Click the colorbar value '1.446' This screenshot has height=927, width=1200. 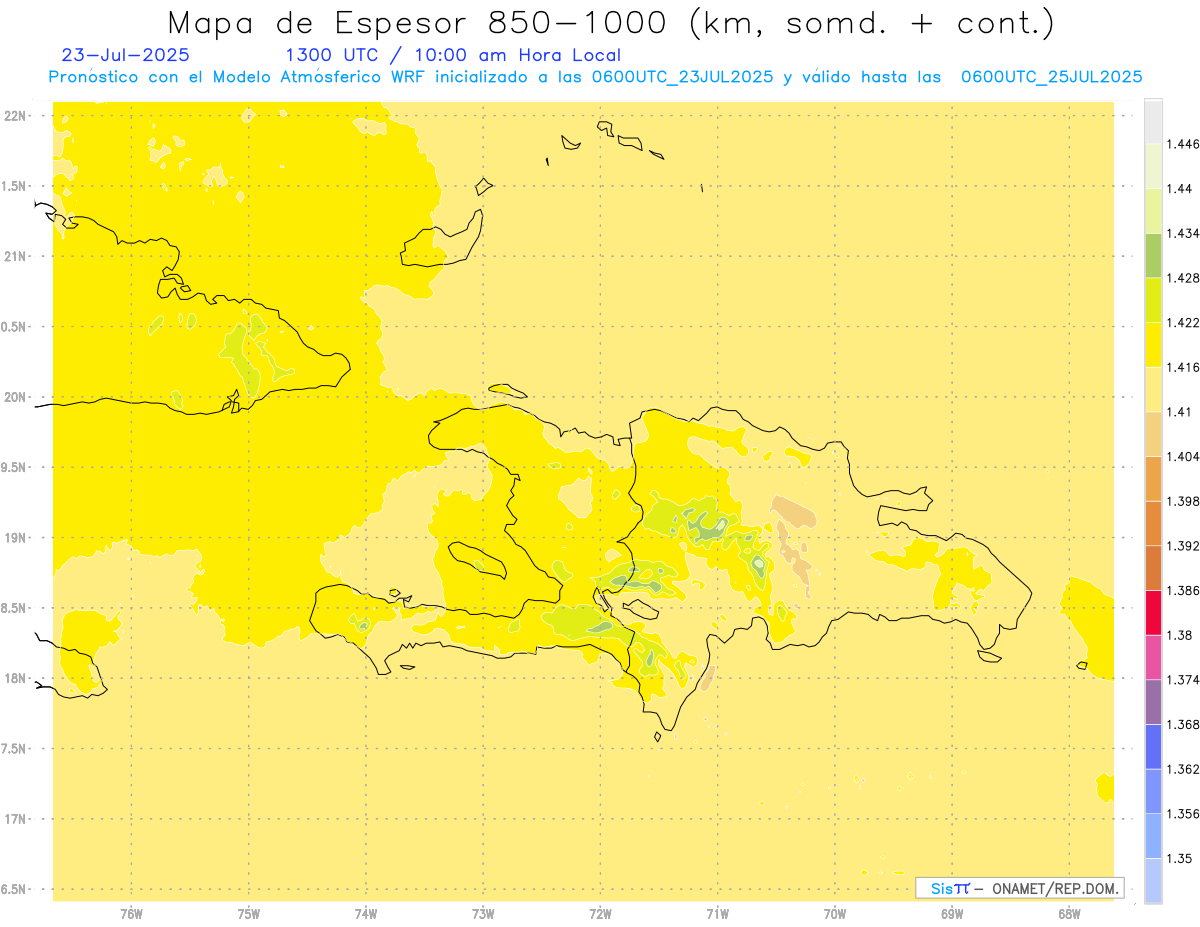[x=1185, y=145]
